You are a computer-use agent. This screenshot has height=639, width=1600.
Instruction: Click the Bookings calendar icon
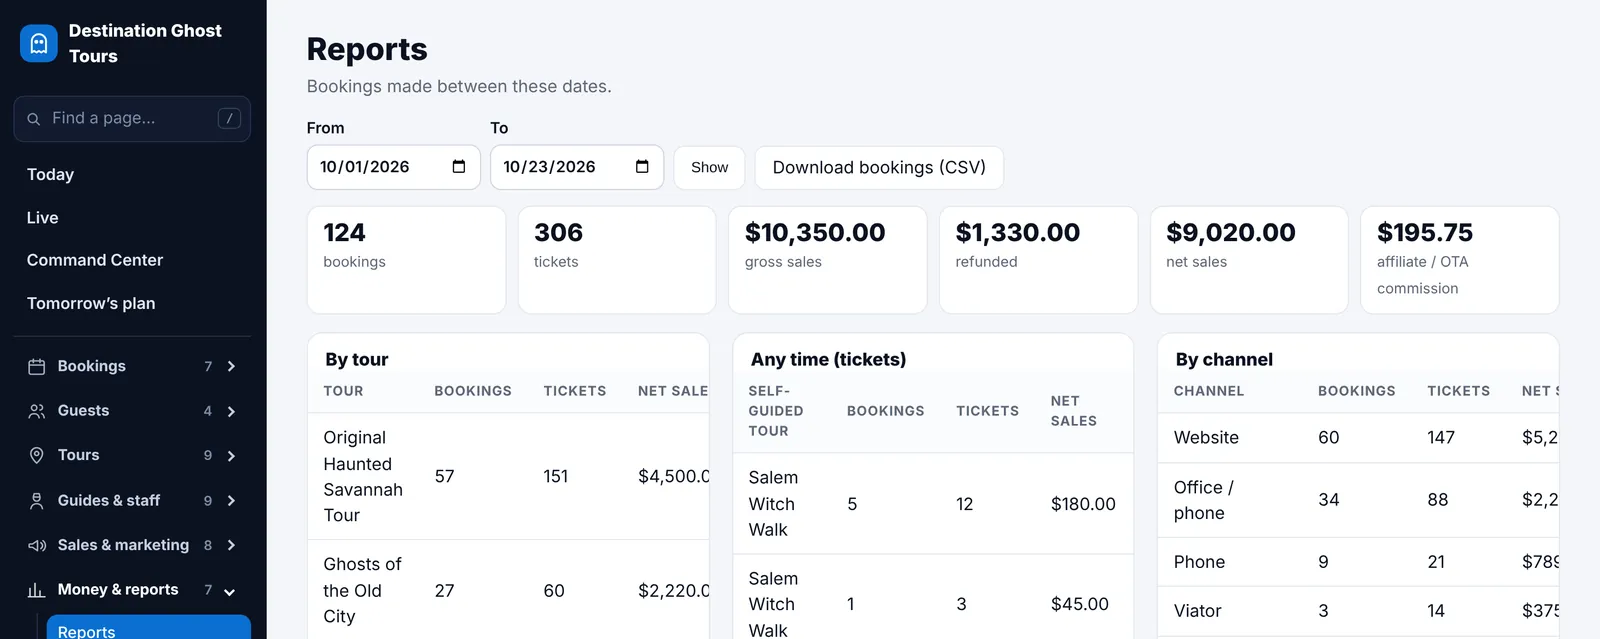[37, 367]
